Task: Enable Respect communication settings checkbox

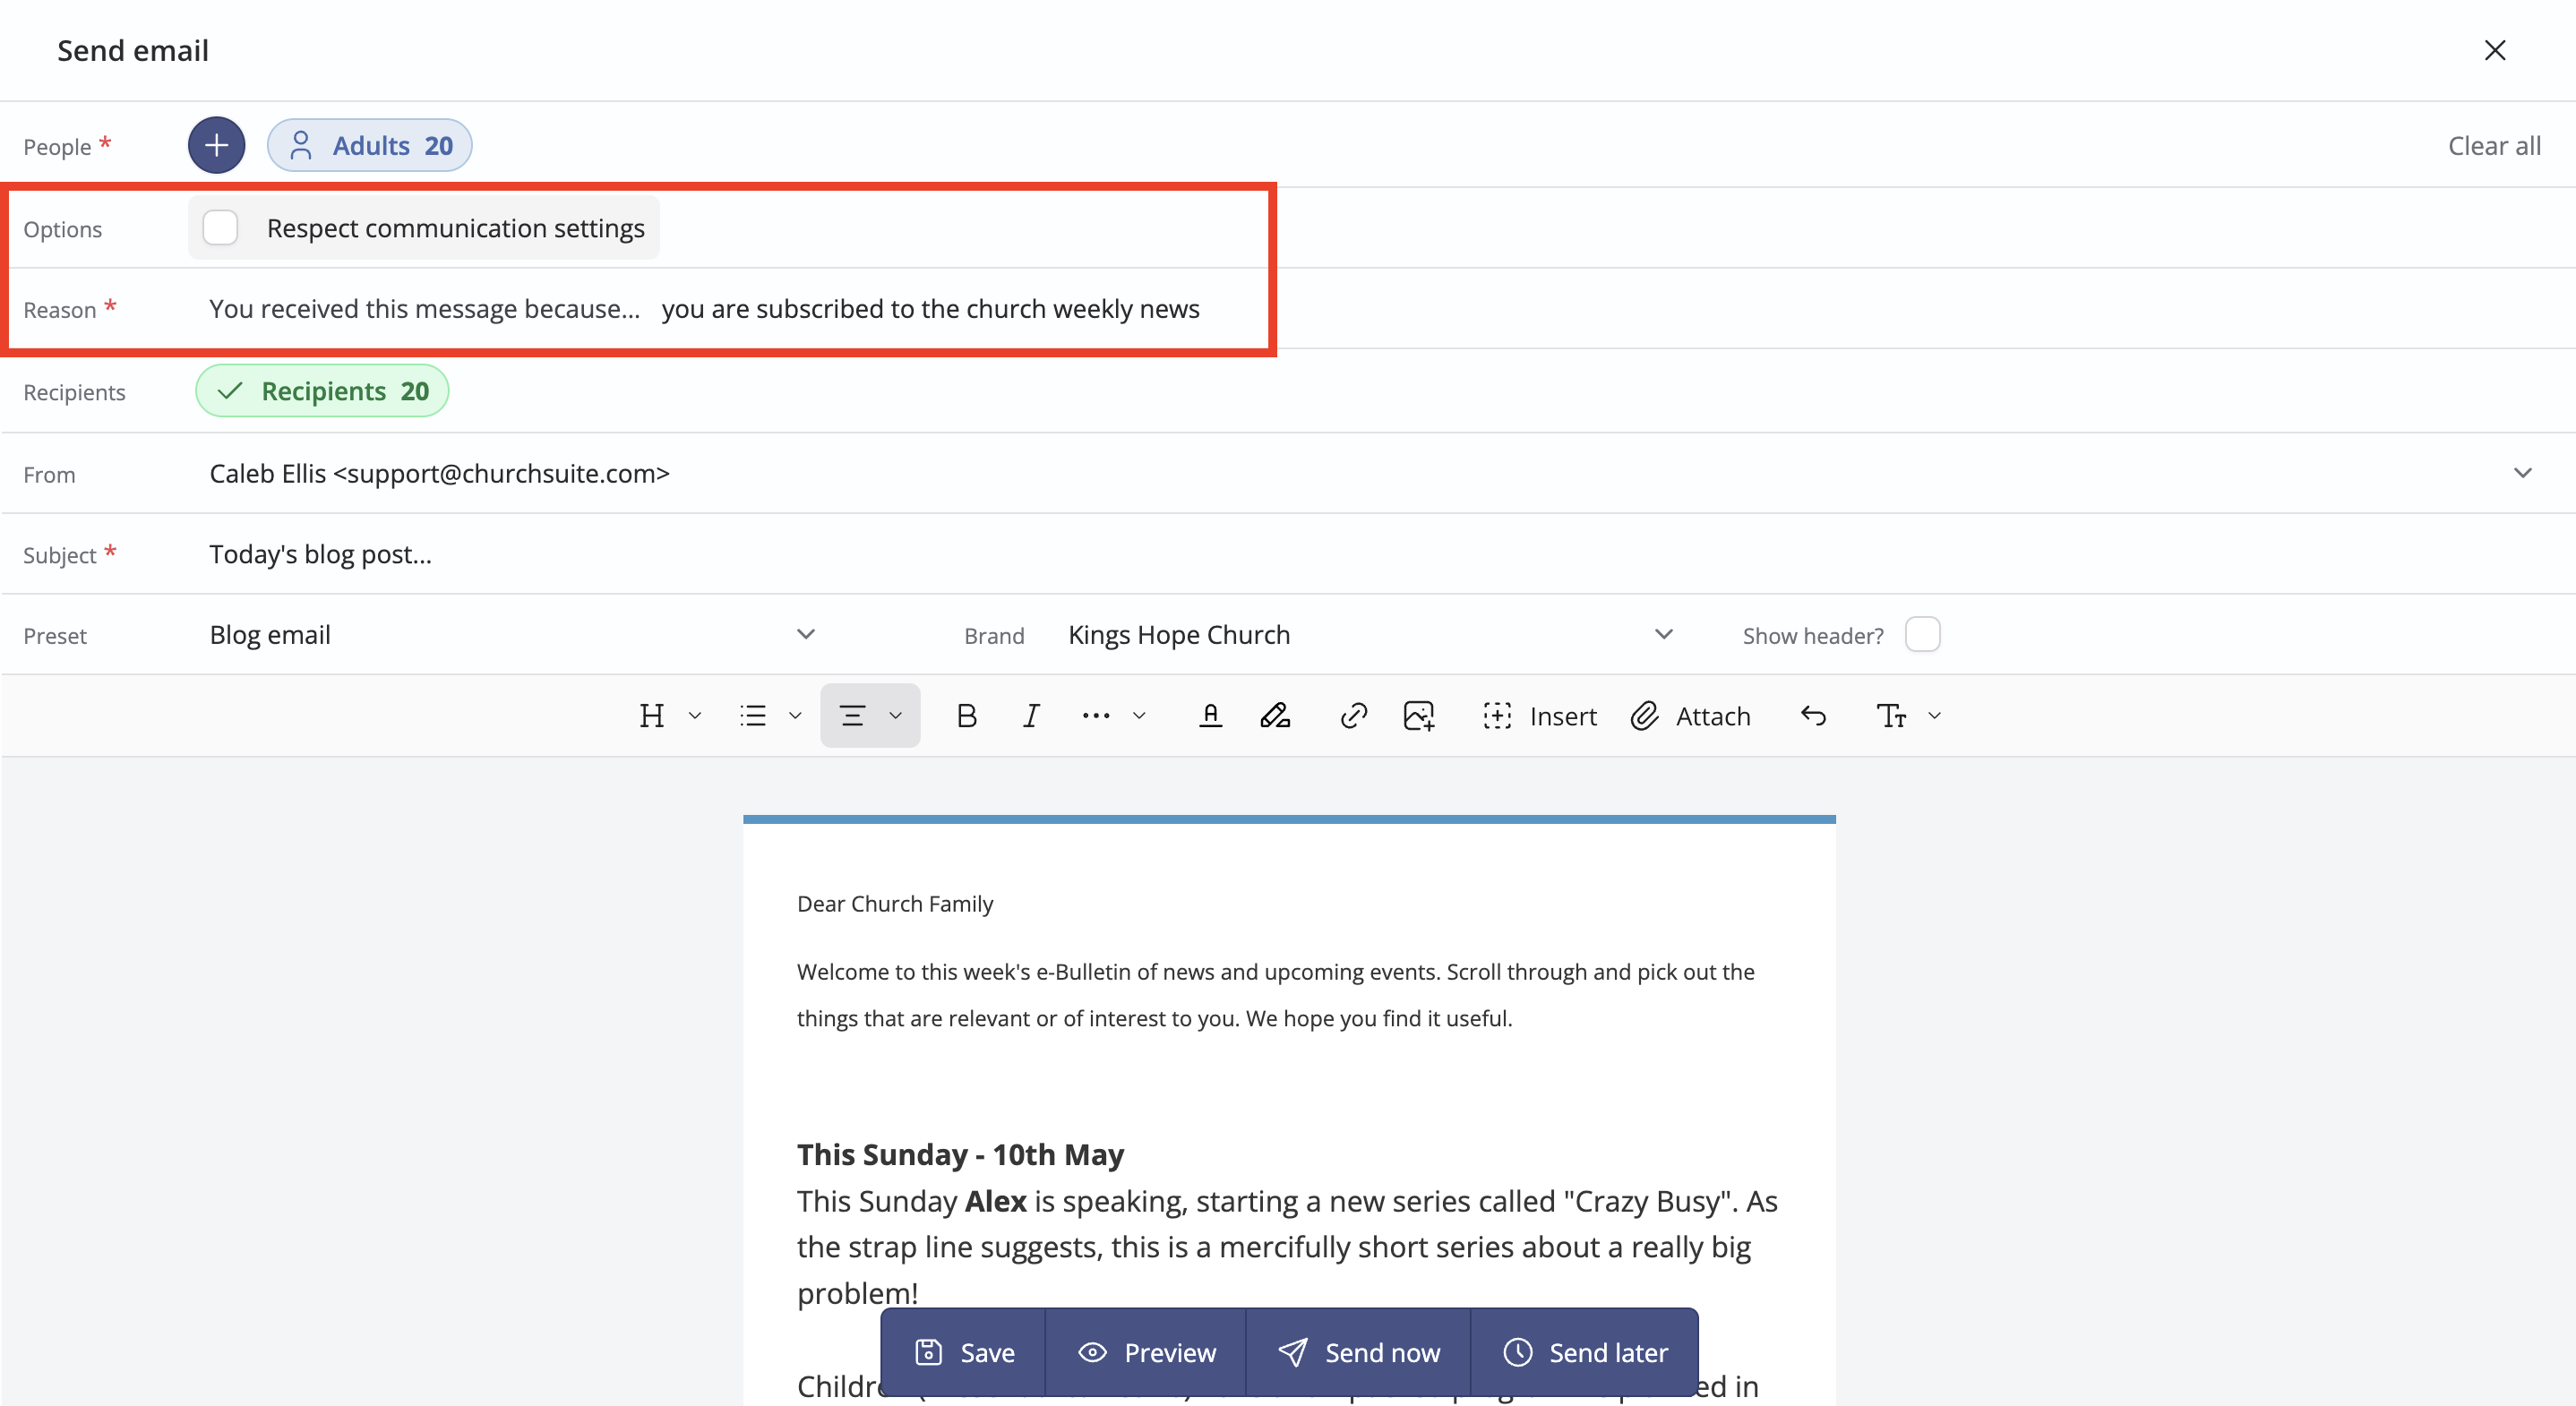Action: (220, 228)
